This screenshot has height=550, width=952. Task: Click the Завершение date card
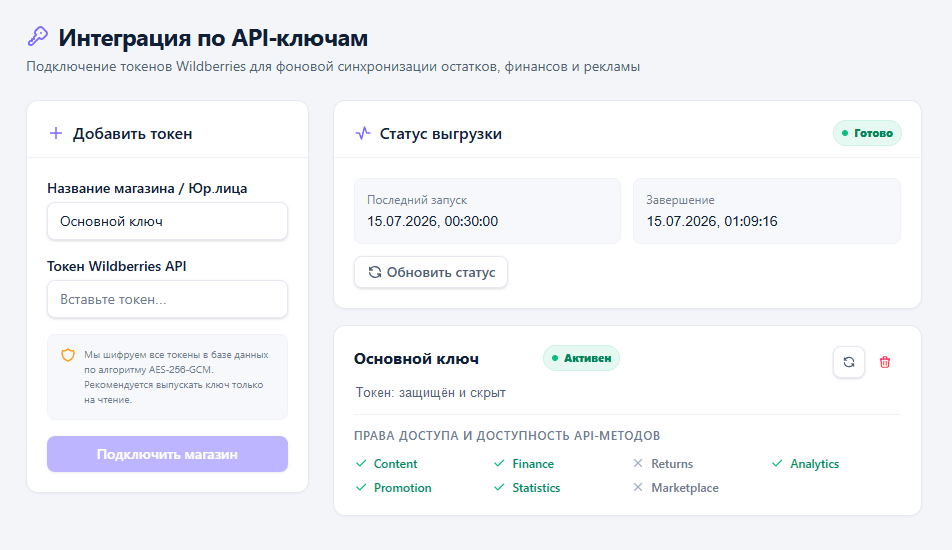(x=767, y=211)
